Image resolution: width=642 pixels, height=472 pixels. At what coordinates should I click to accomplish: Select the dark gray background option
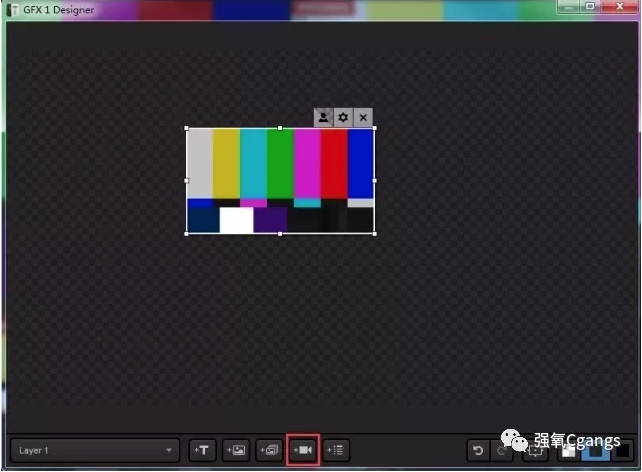coord(596,451)
